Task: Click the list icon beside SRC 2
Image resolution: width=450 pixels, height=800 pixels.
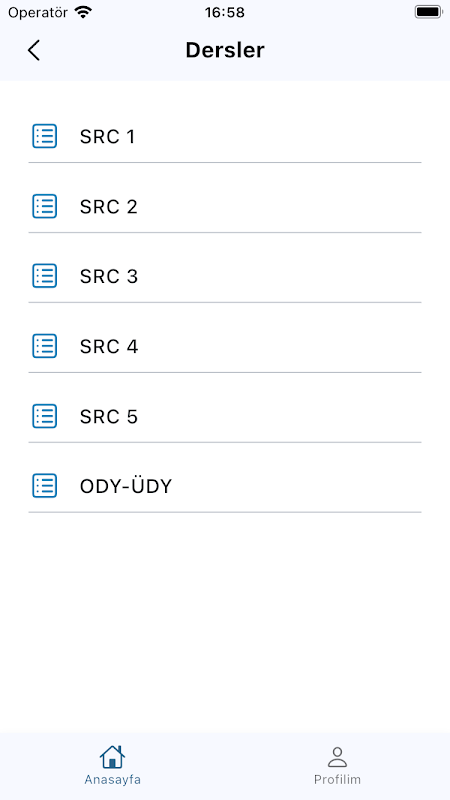Action: click(45, 206)
